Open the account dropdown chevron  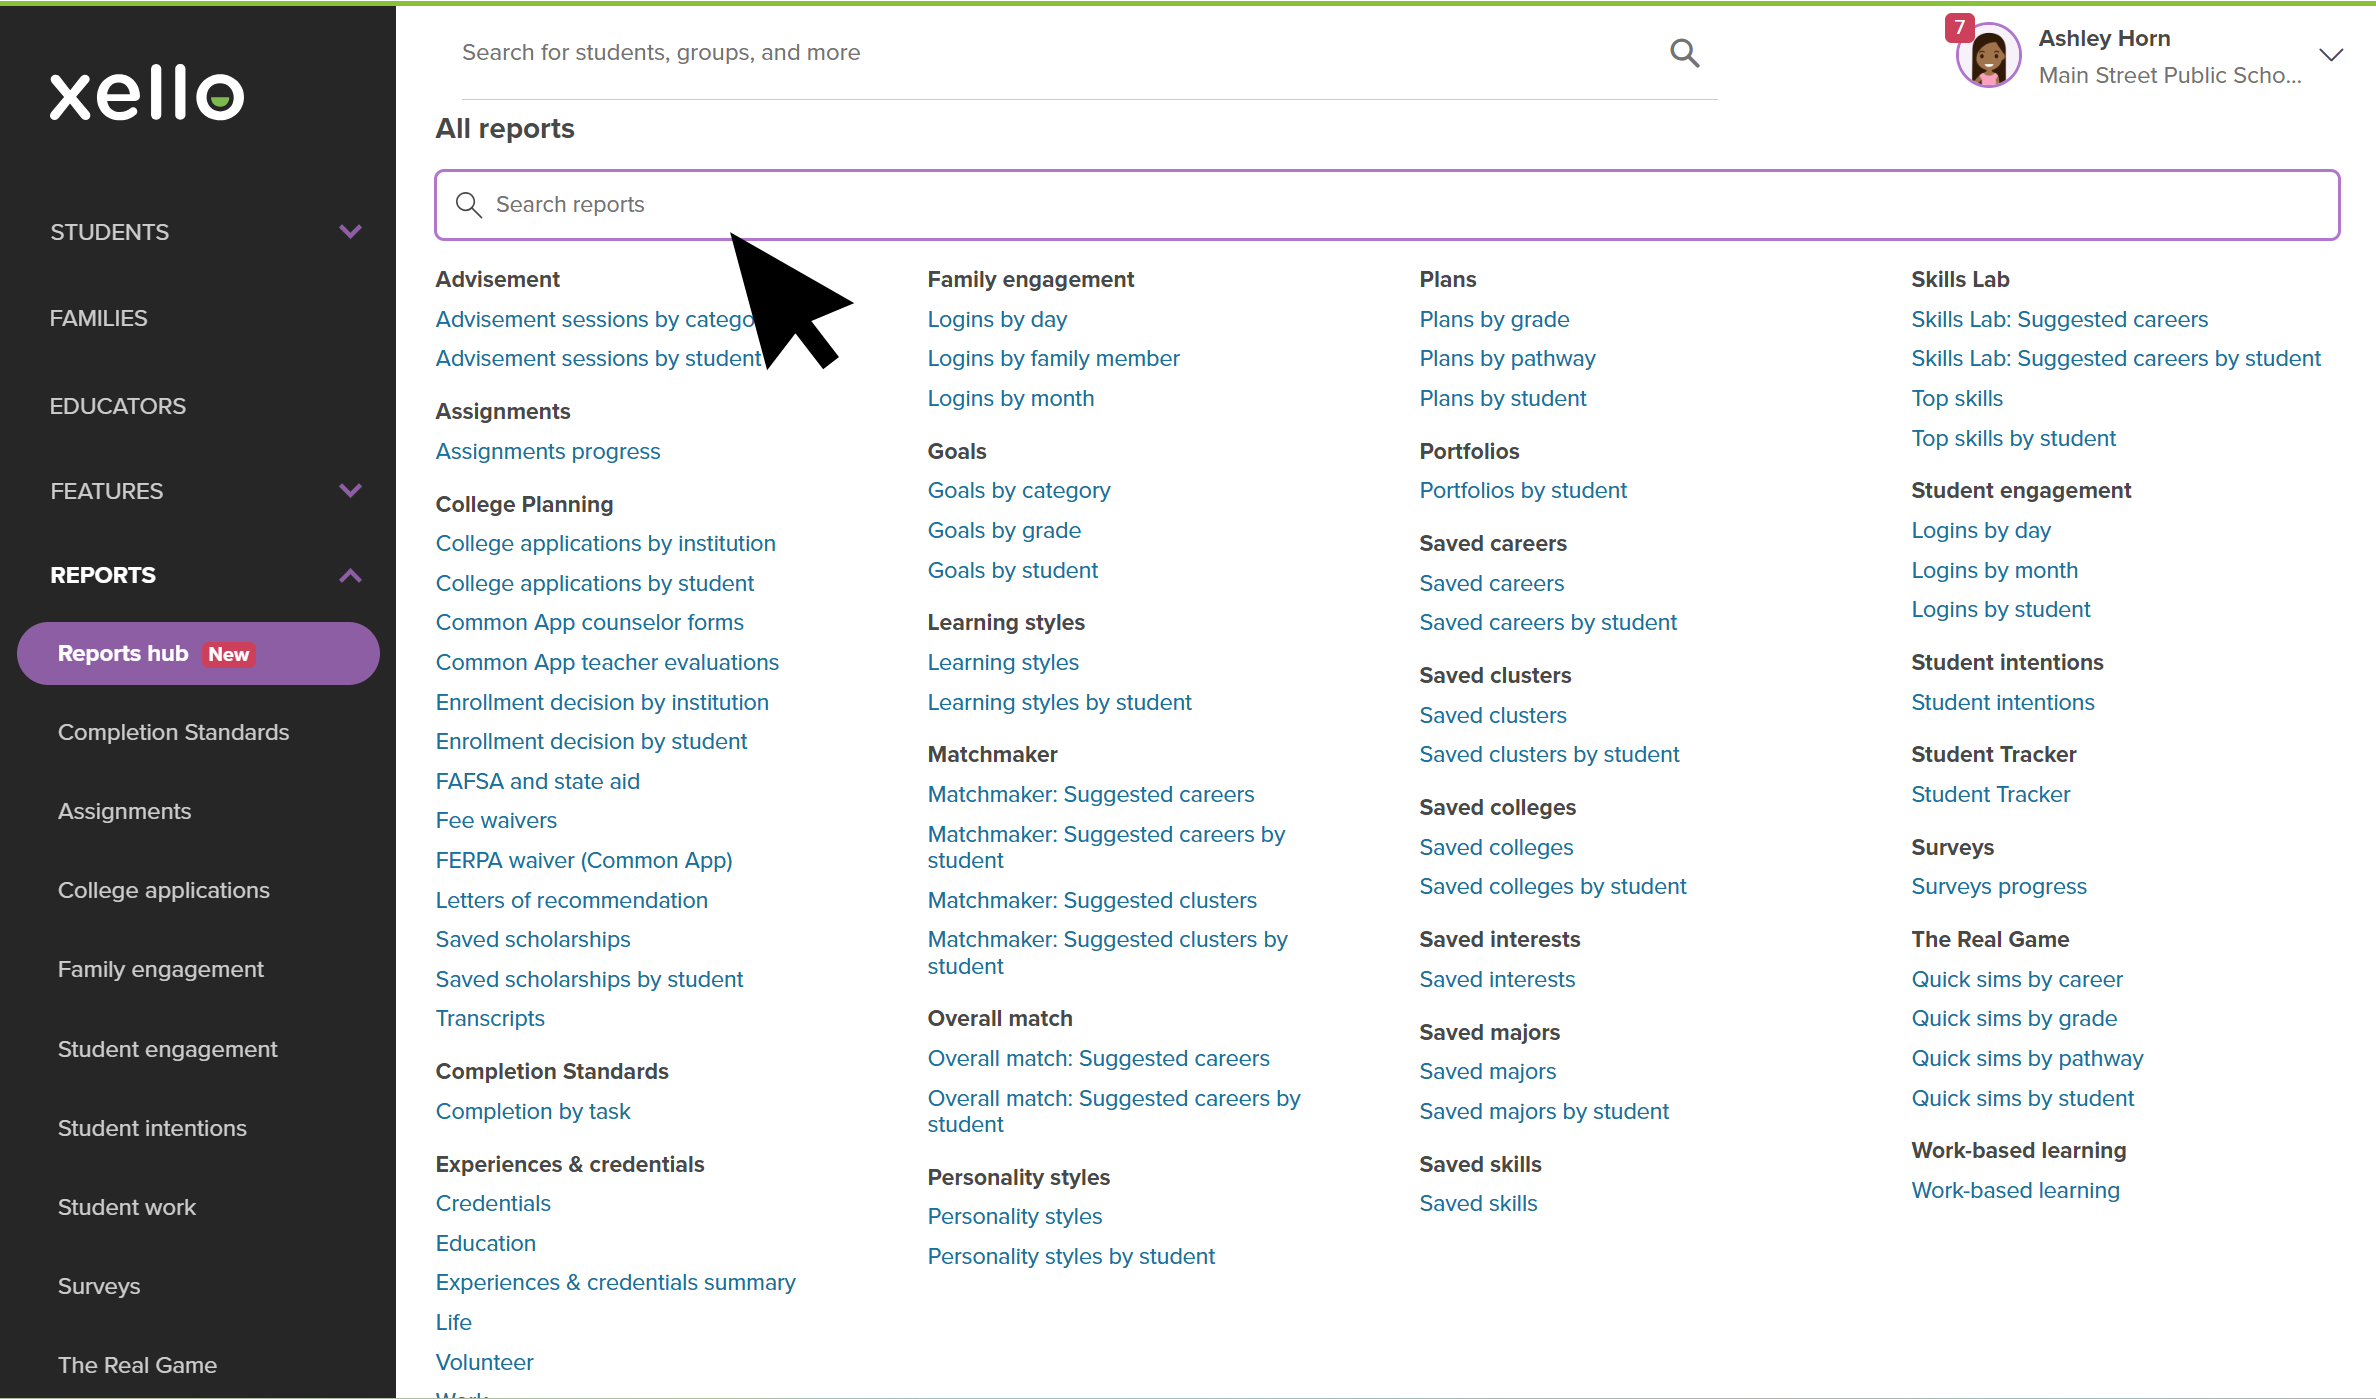tap(2331, 55)
